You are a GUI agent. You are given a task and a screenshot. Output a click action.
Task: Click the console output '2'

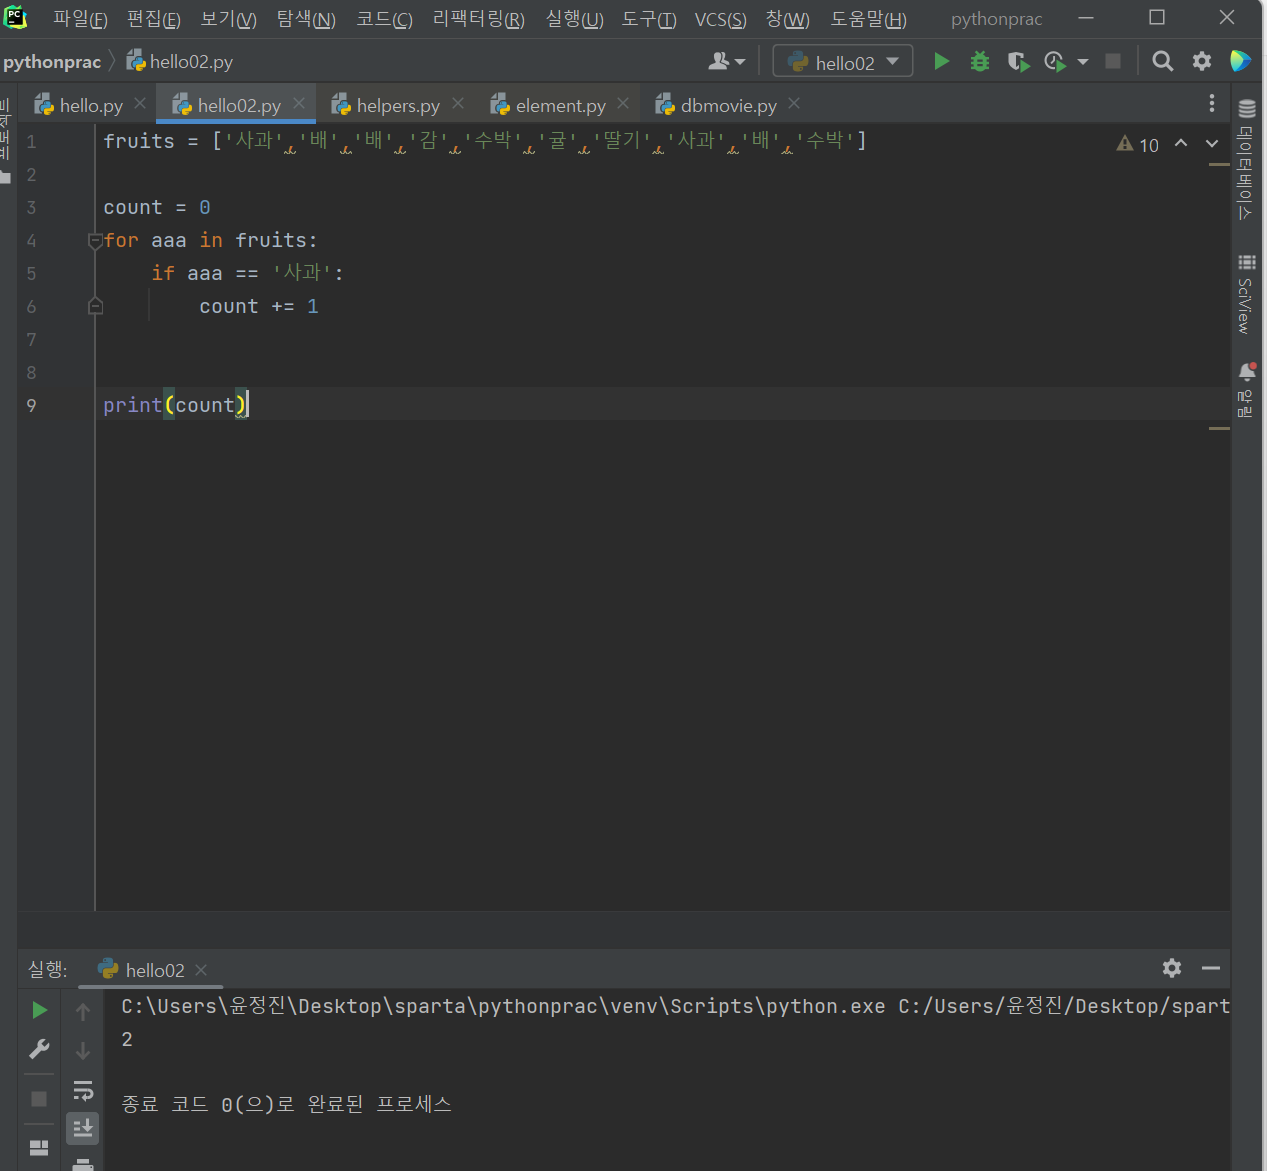click(127, 1039)
